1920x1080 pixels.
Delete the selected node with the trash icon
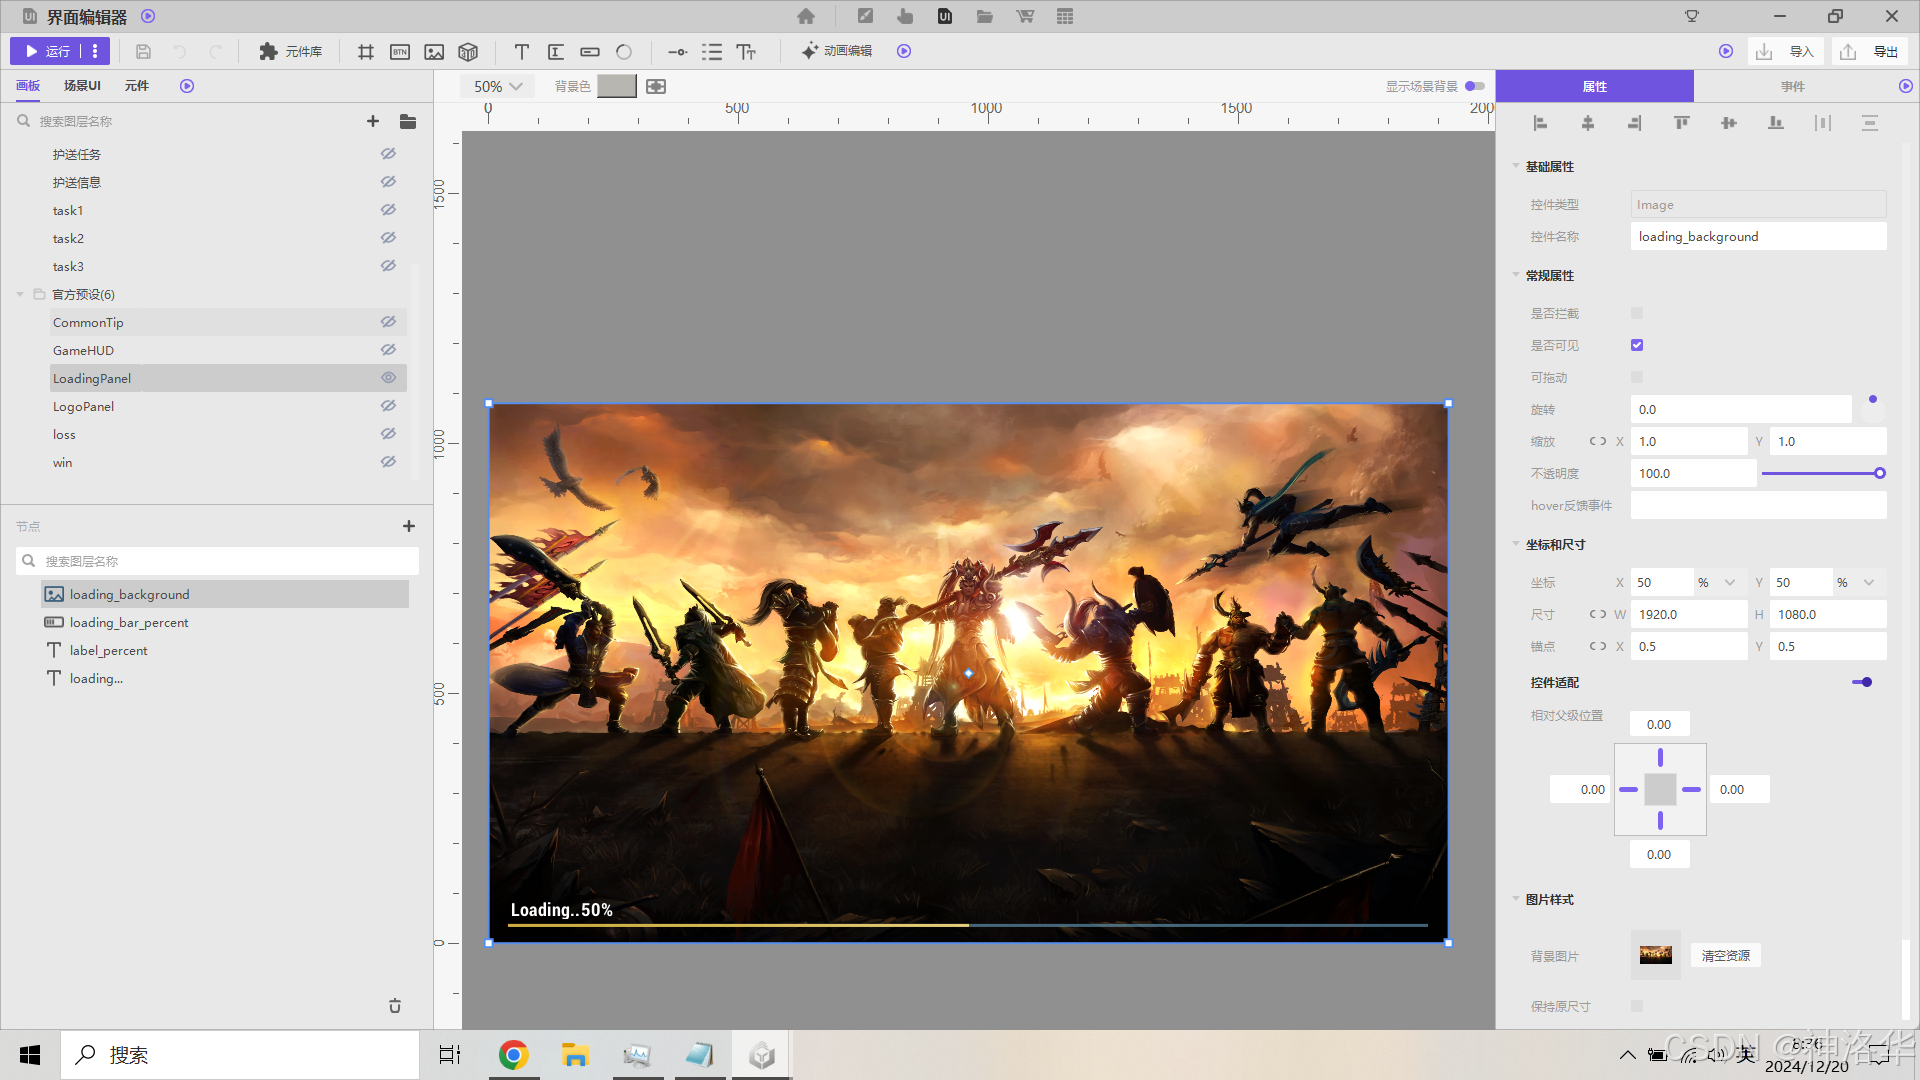point(395,1006)
